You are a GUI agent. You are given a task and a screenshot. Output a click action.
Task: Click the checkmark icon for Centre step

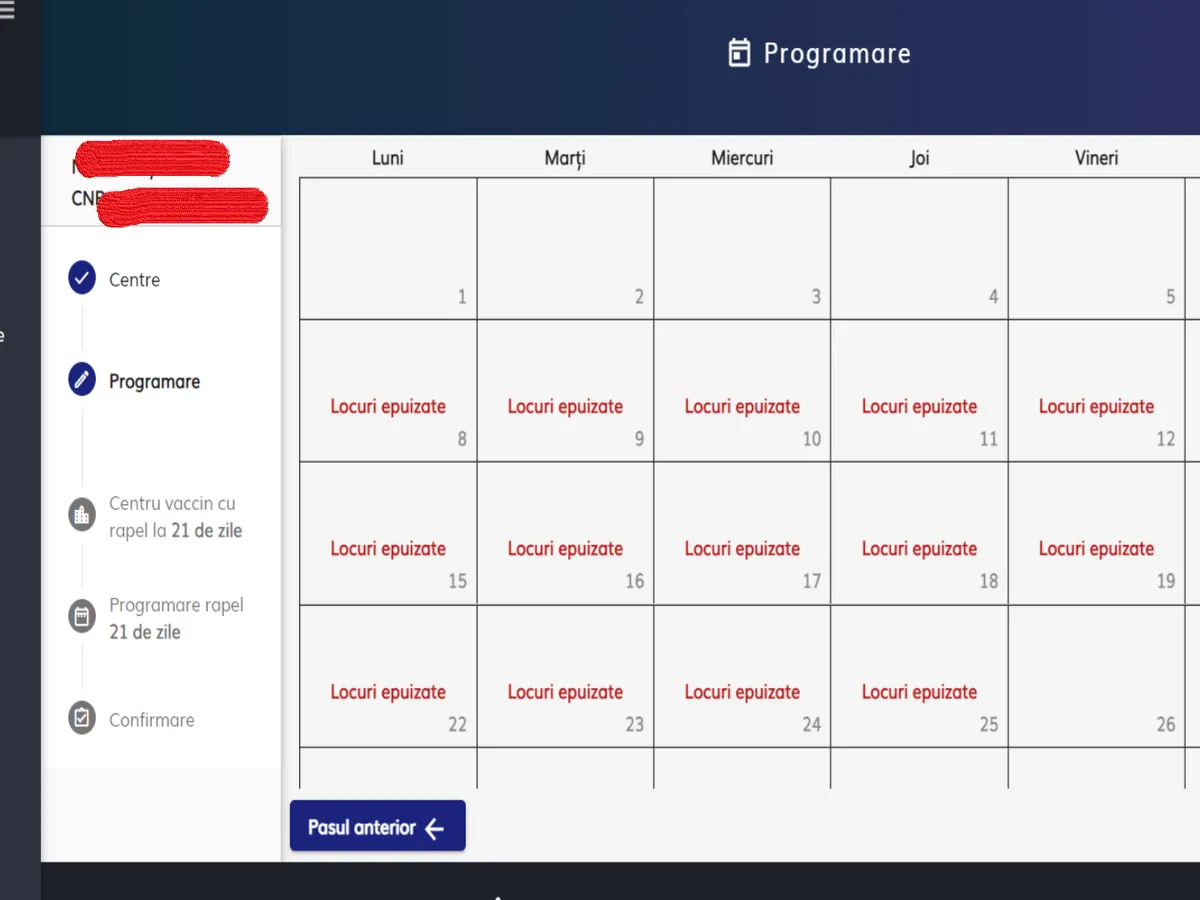(x=82, y=278)
